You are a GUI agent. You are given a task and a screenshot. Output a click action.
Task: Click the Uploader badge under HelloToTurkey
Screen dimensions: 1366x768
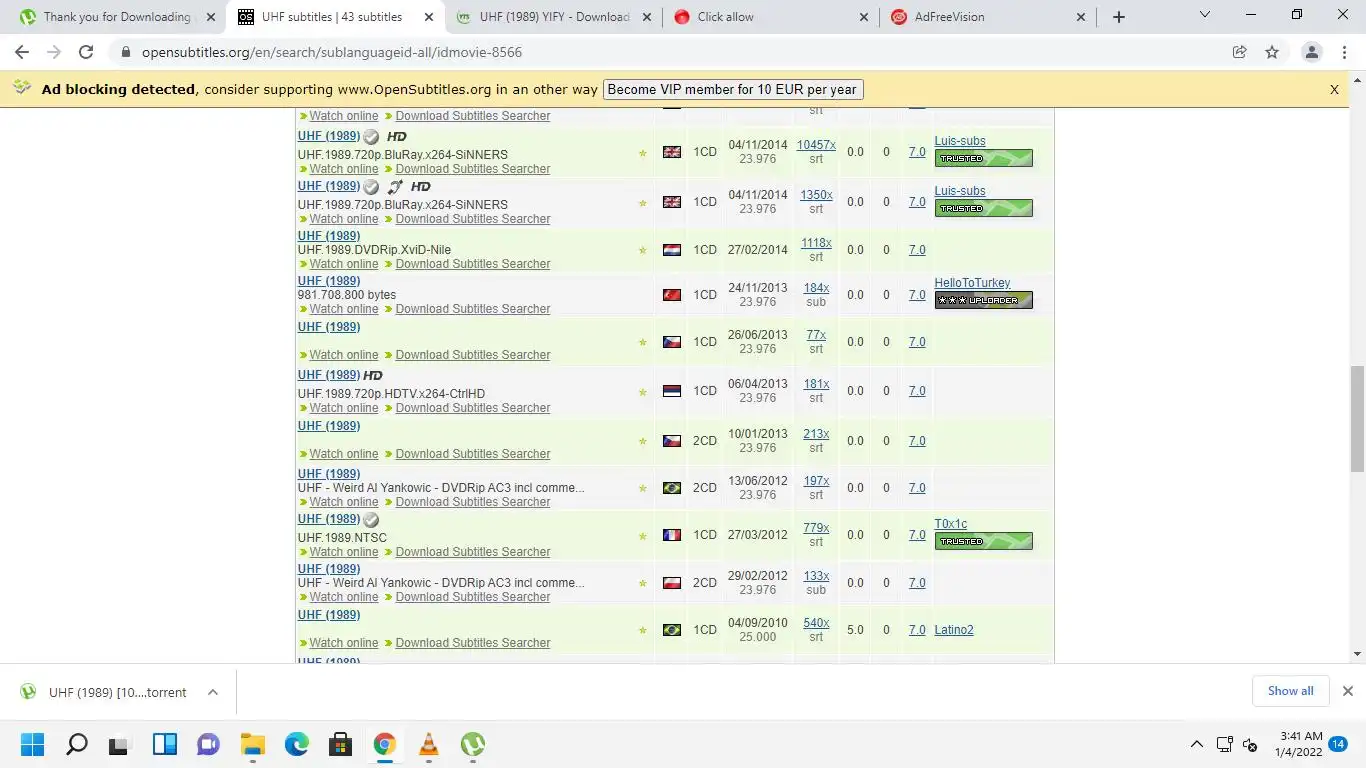click(x=984, y=300)
